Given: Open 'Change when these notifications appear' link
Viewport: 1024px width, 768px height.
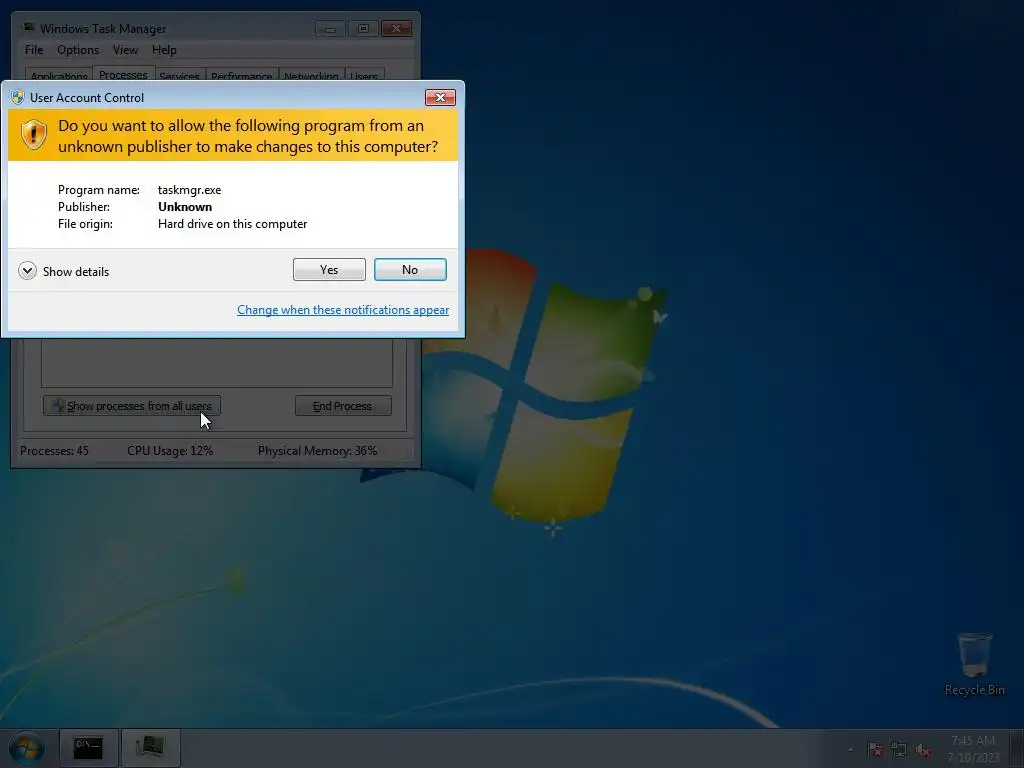Looking at the screenshot, I should coord(343,310).
